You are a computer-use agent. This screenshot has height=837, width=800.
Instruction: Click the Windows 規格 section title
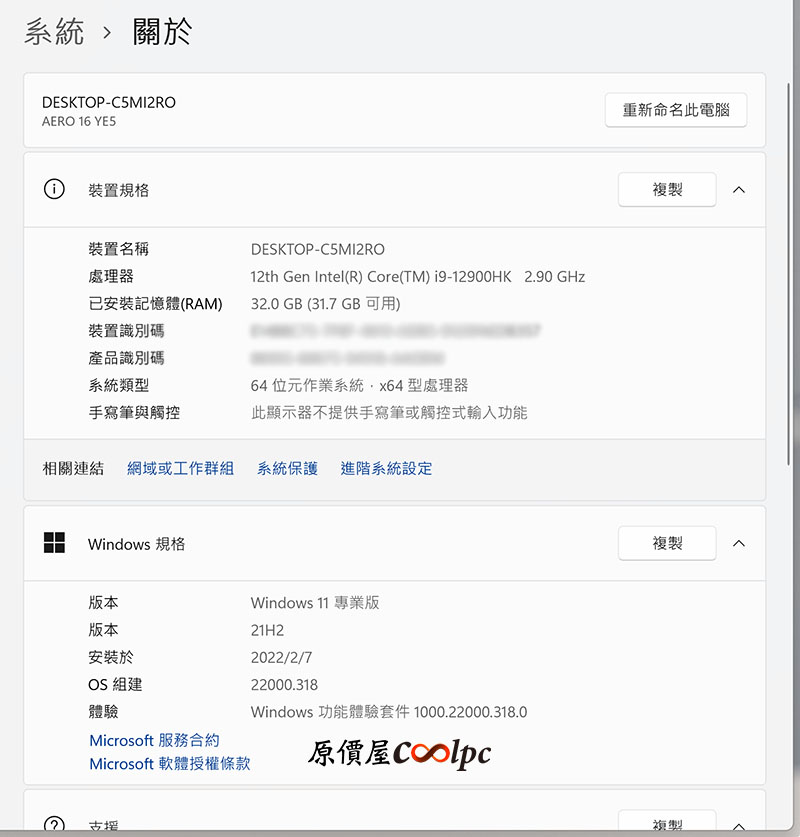[137, 544]
